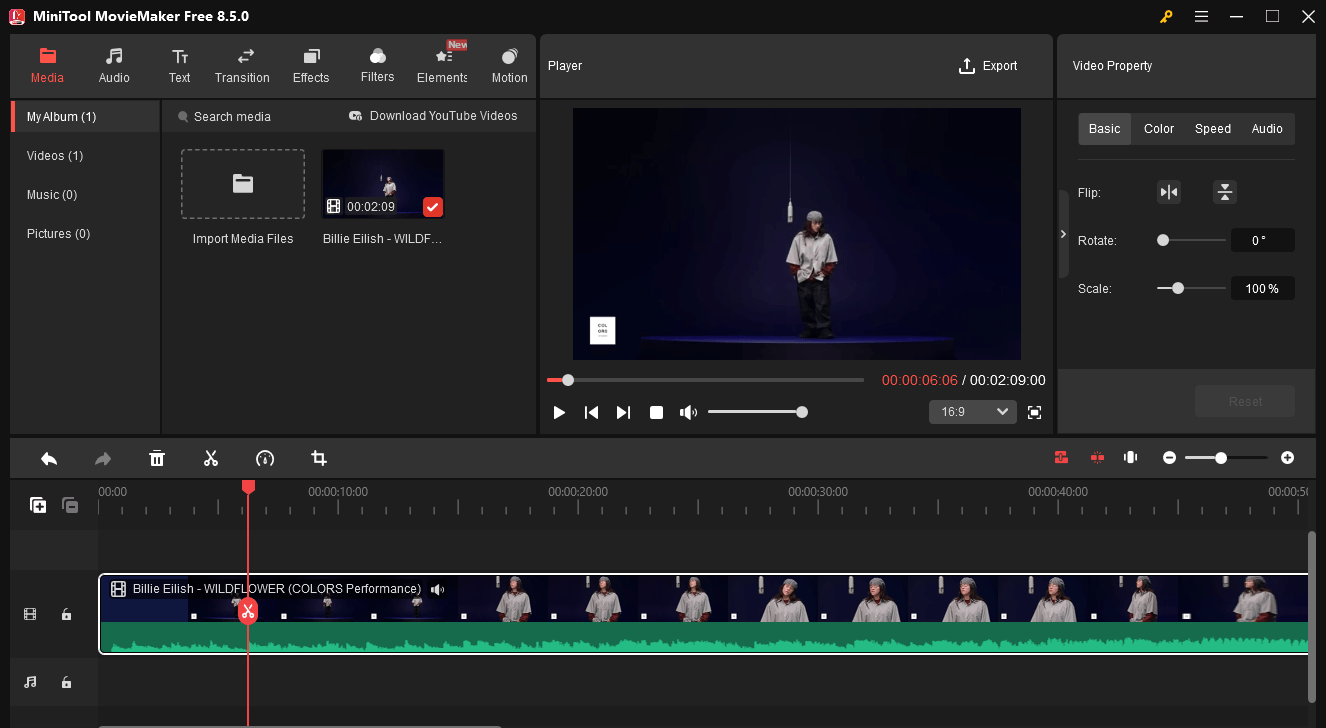Lock the audio track
1326x728 pixels.
click(x=66, y=682)
